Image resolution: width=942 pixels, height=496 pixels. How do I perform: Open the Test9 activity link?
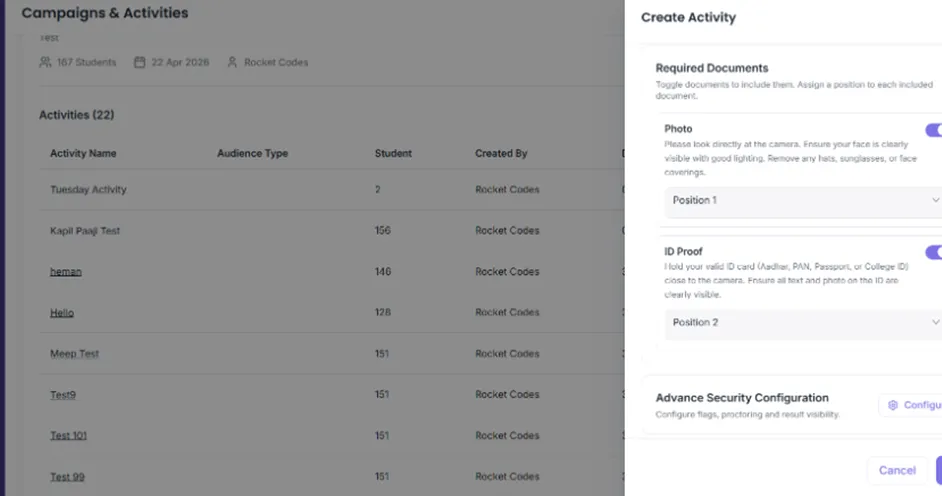click(x=62, y=395)
